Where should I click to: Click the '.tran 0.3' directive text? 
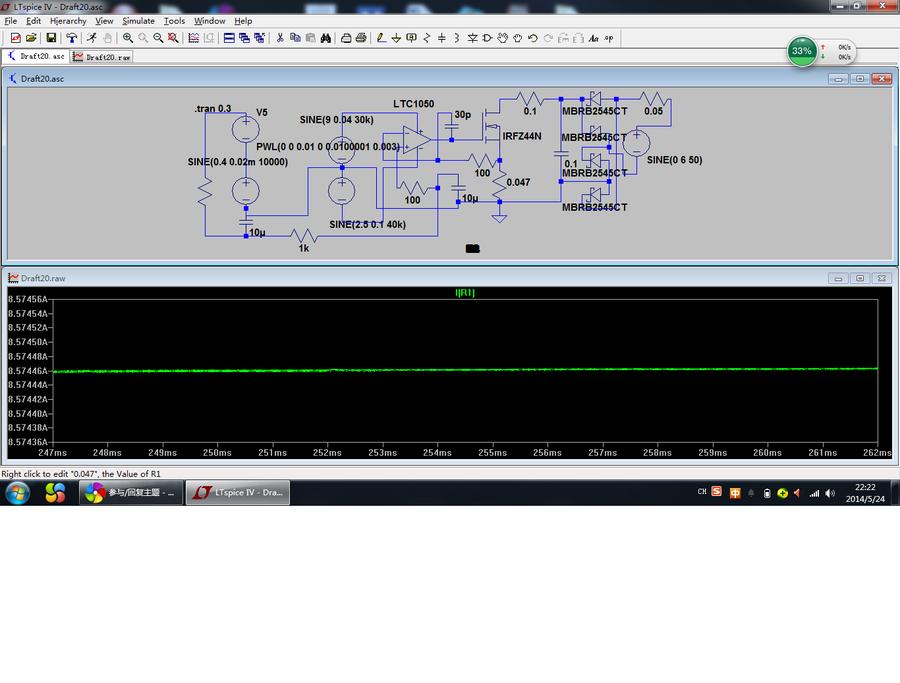pyautogui.click(x=213, y=108)
